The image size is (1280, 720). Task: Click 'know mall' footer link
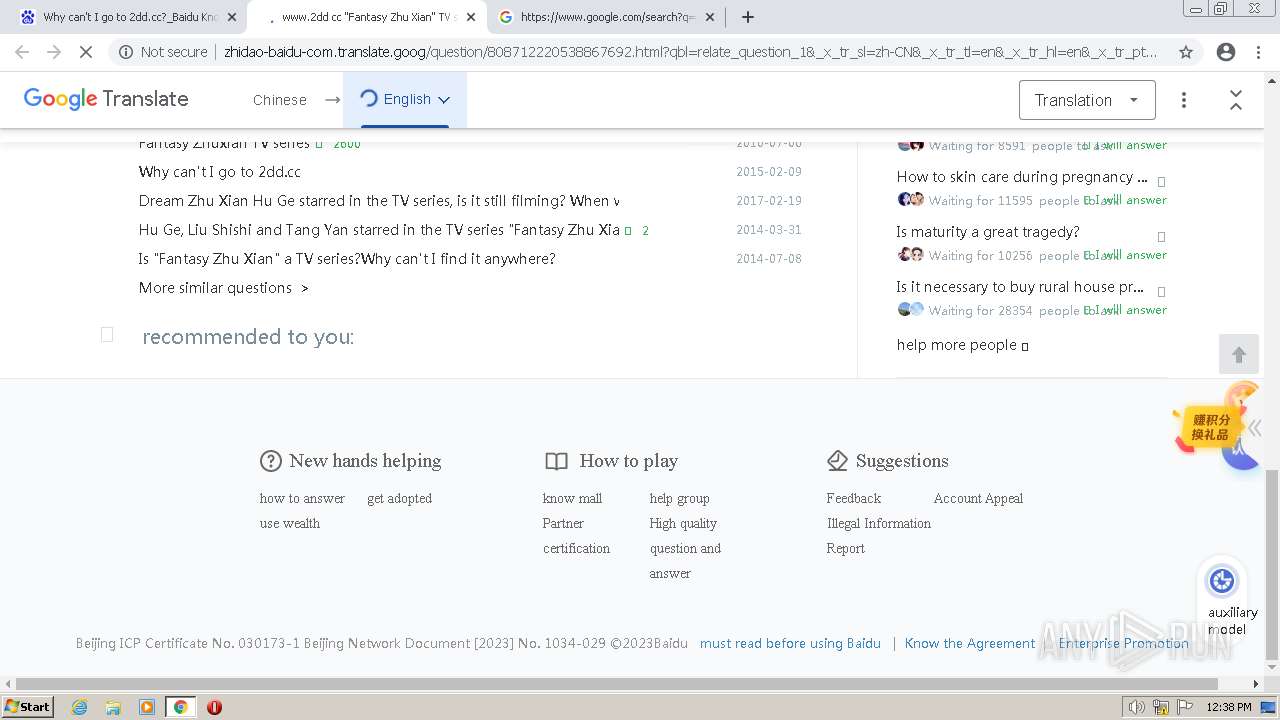pyautogui.click(x=572, y=498)
